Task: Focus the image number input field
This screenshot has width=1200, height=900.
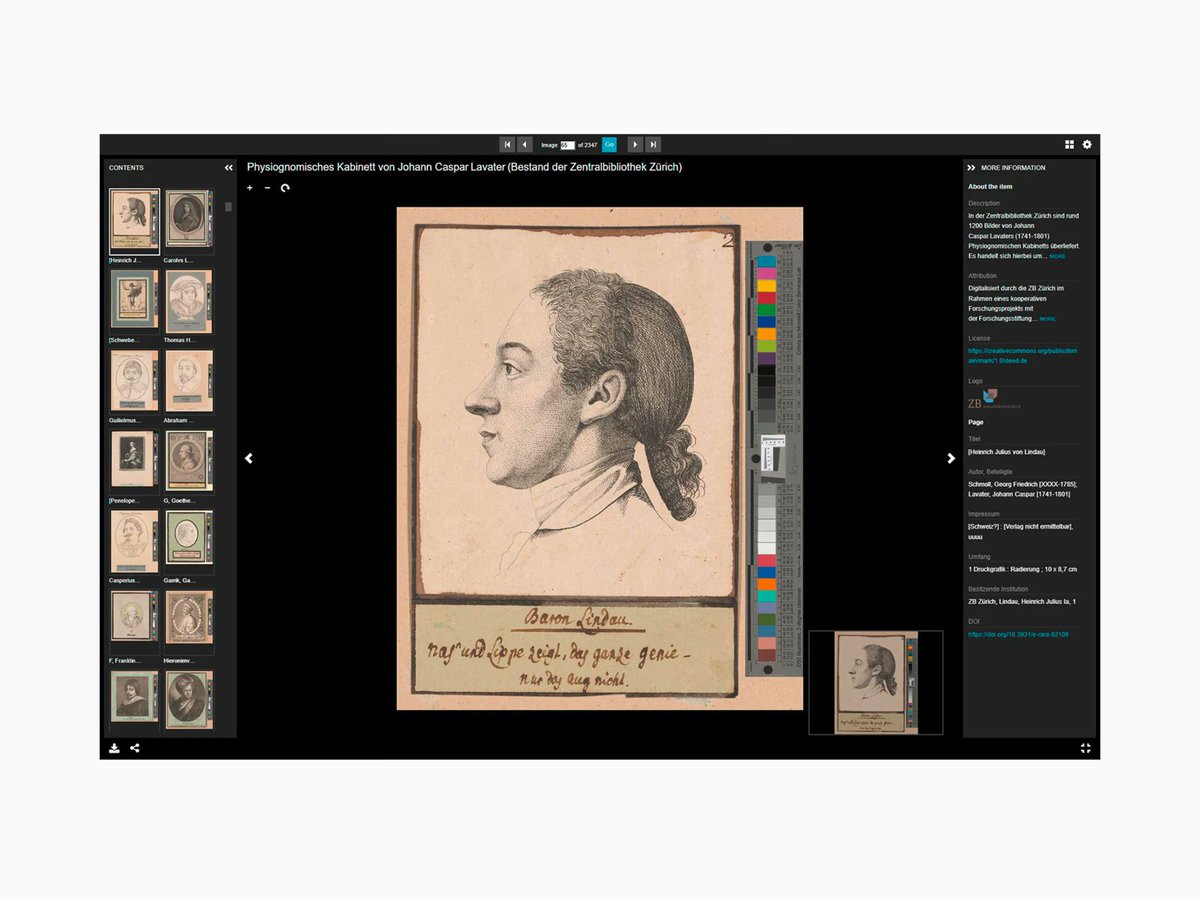Action: coord(568,145)
